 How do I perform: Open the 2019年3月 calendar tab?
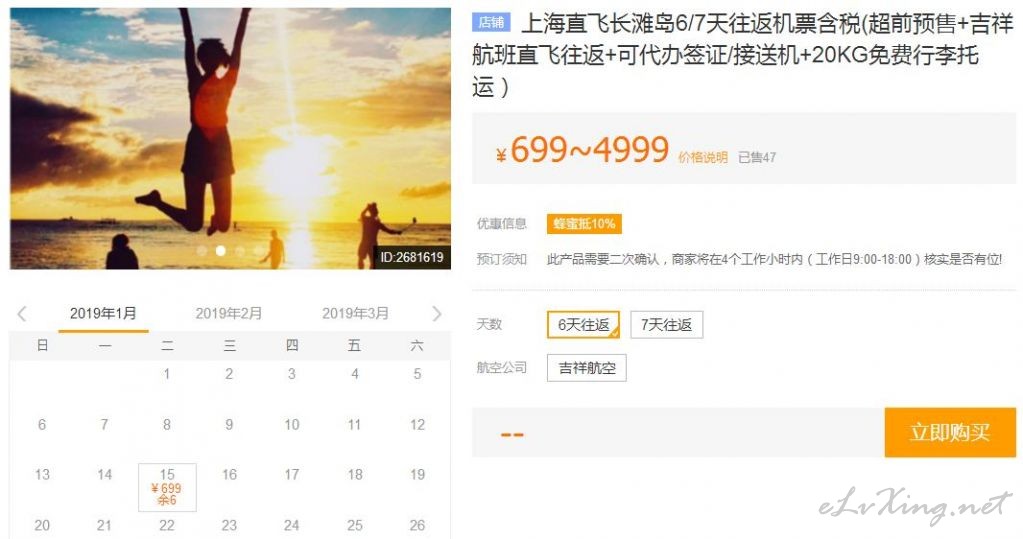(355, 313)
